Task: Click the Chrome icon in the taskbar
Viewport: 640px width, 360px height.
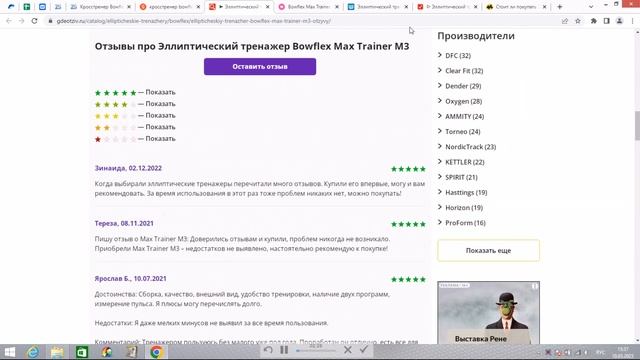Action: click(x=156, y=352)
